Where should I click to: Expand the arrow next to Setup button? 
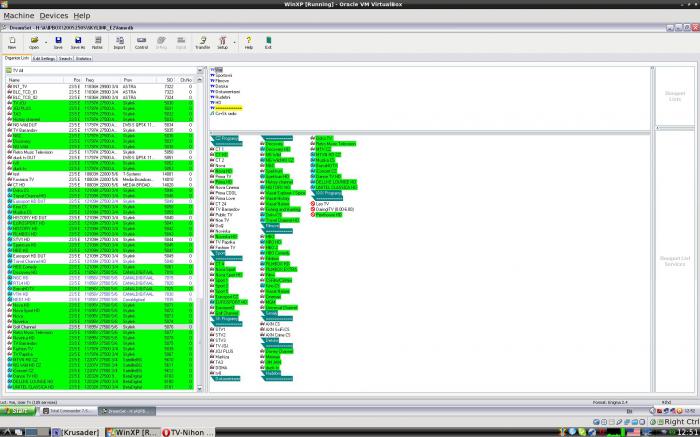(x=234, y=43)
